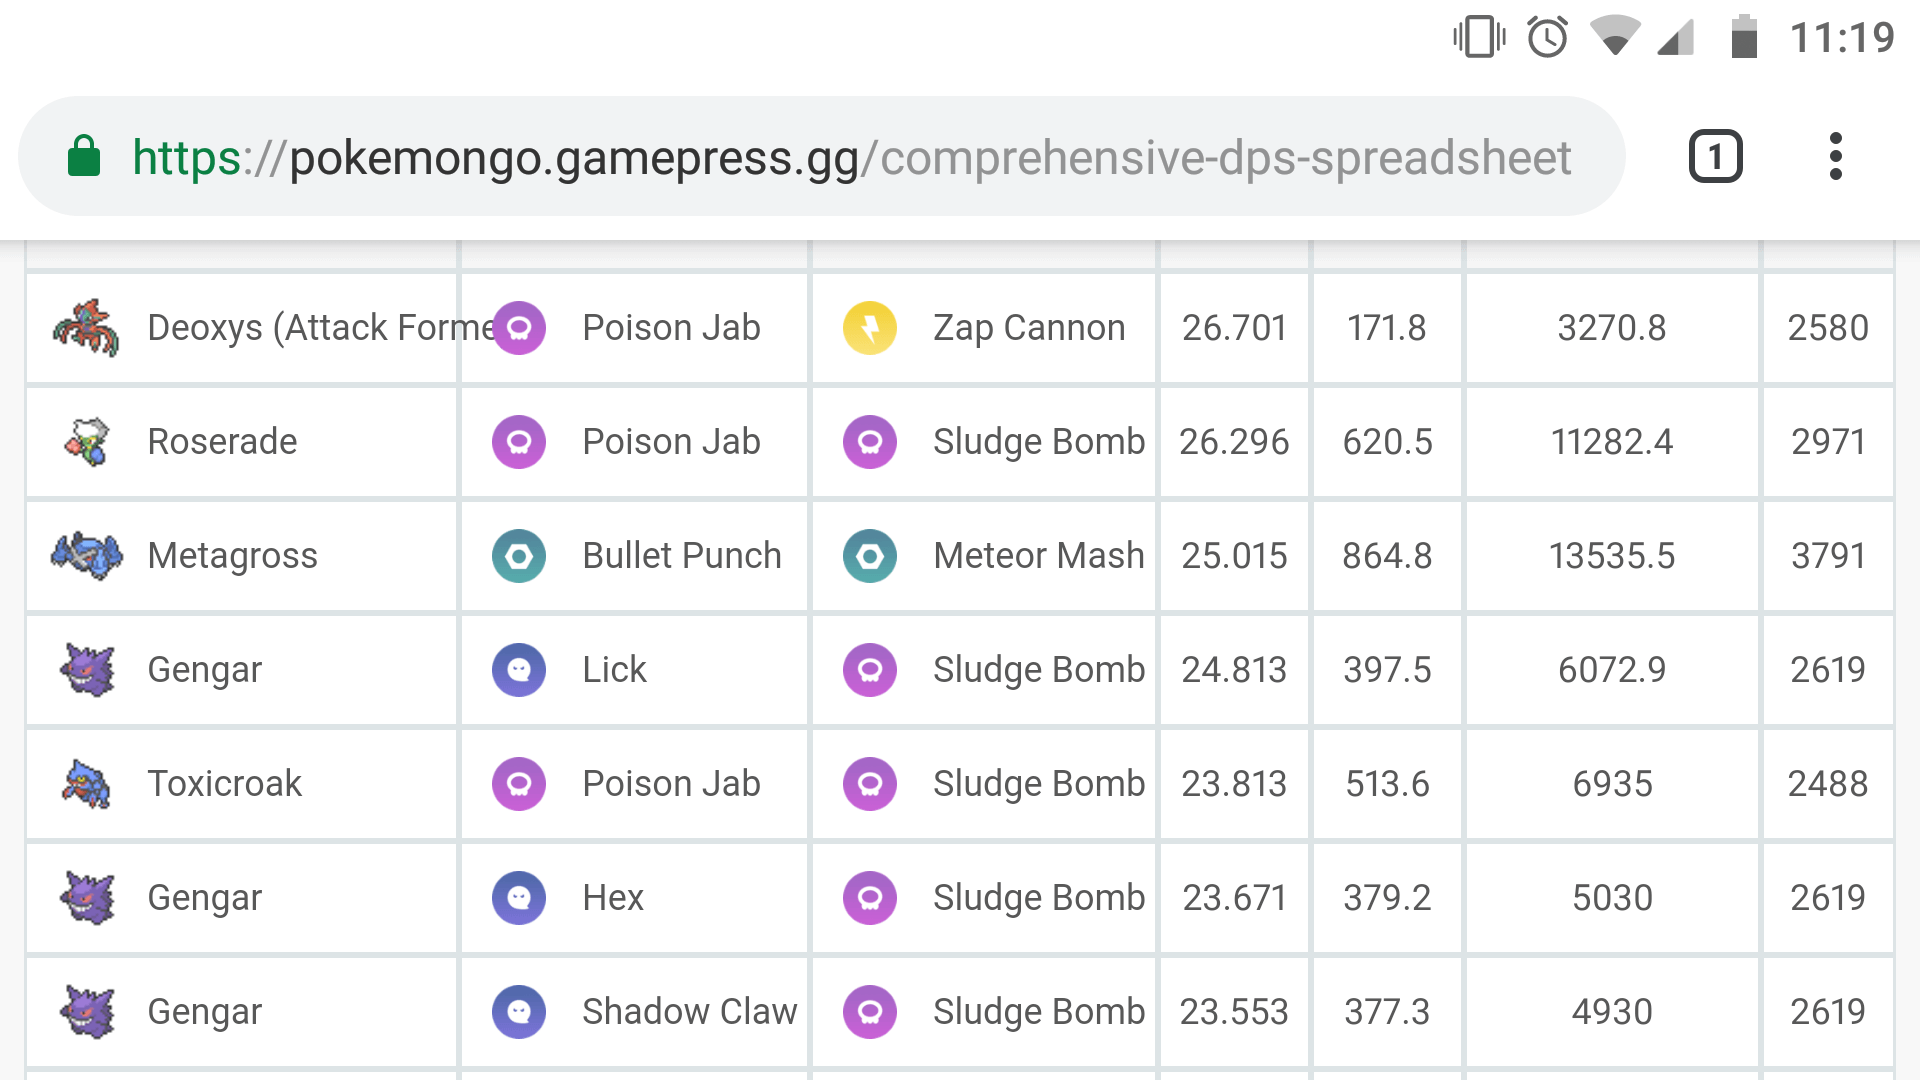Click the steel type icon beside Meteor Mash

(x=870, y=556)
